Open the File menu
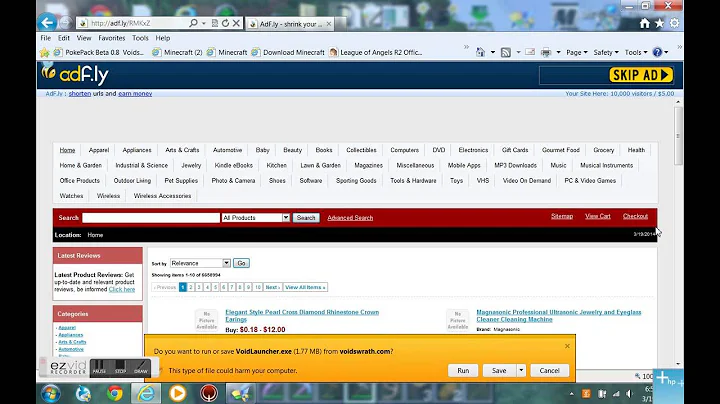The height and width of the screenshot is (404, 720). 46,38
